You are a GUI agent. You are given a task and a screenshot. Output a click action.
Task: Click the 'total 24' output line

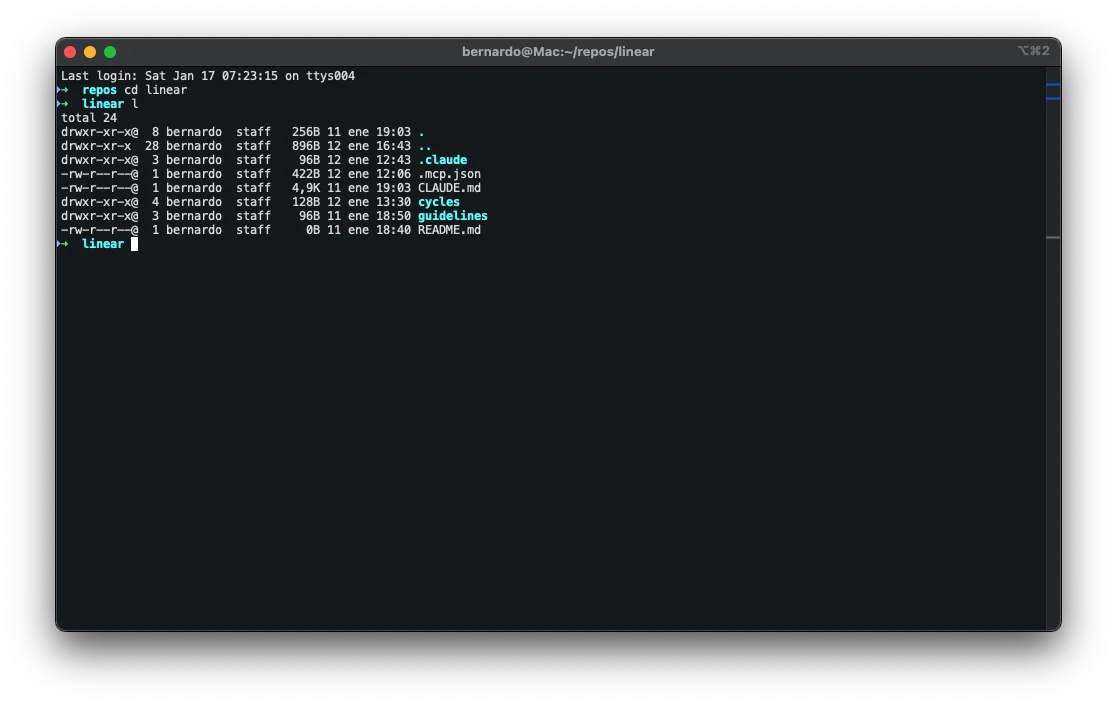tap(89, 118)
